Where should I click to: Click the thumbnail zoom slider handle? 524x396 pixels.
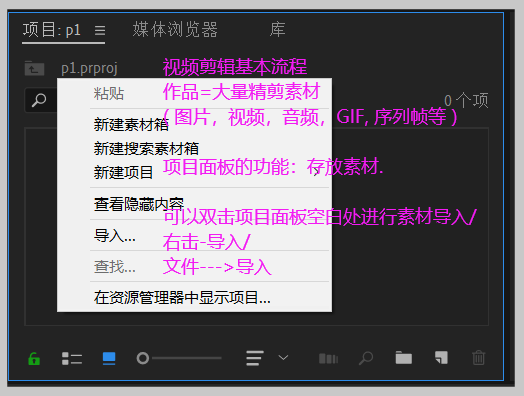(x=143, y=358)
